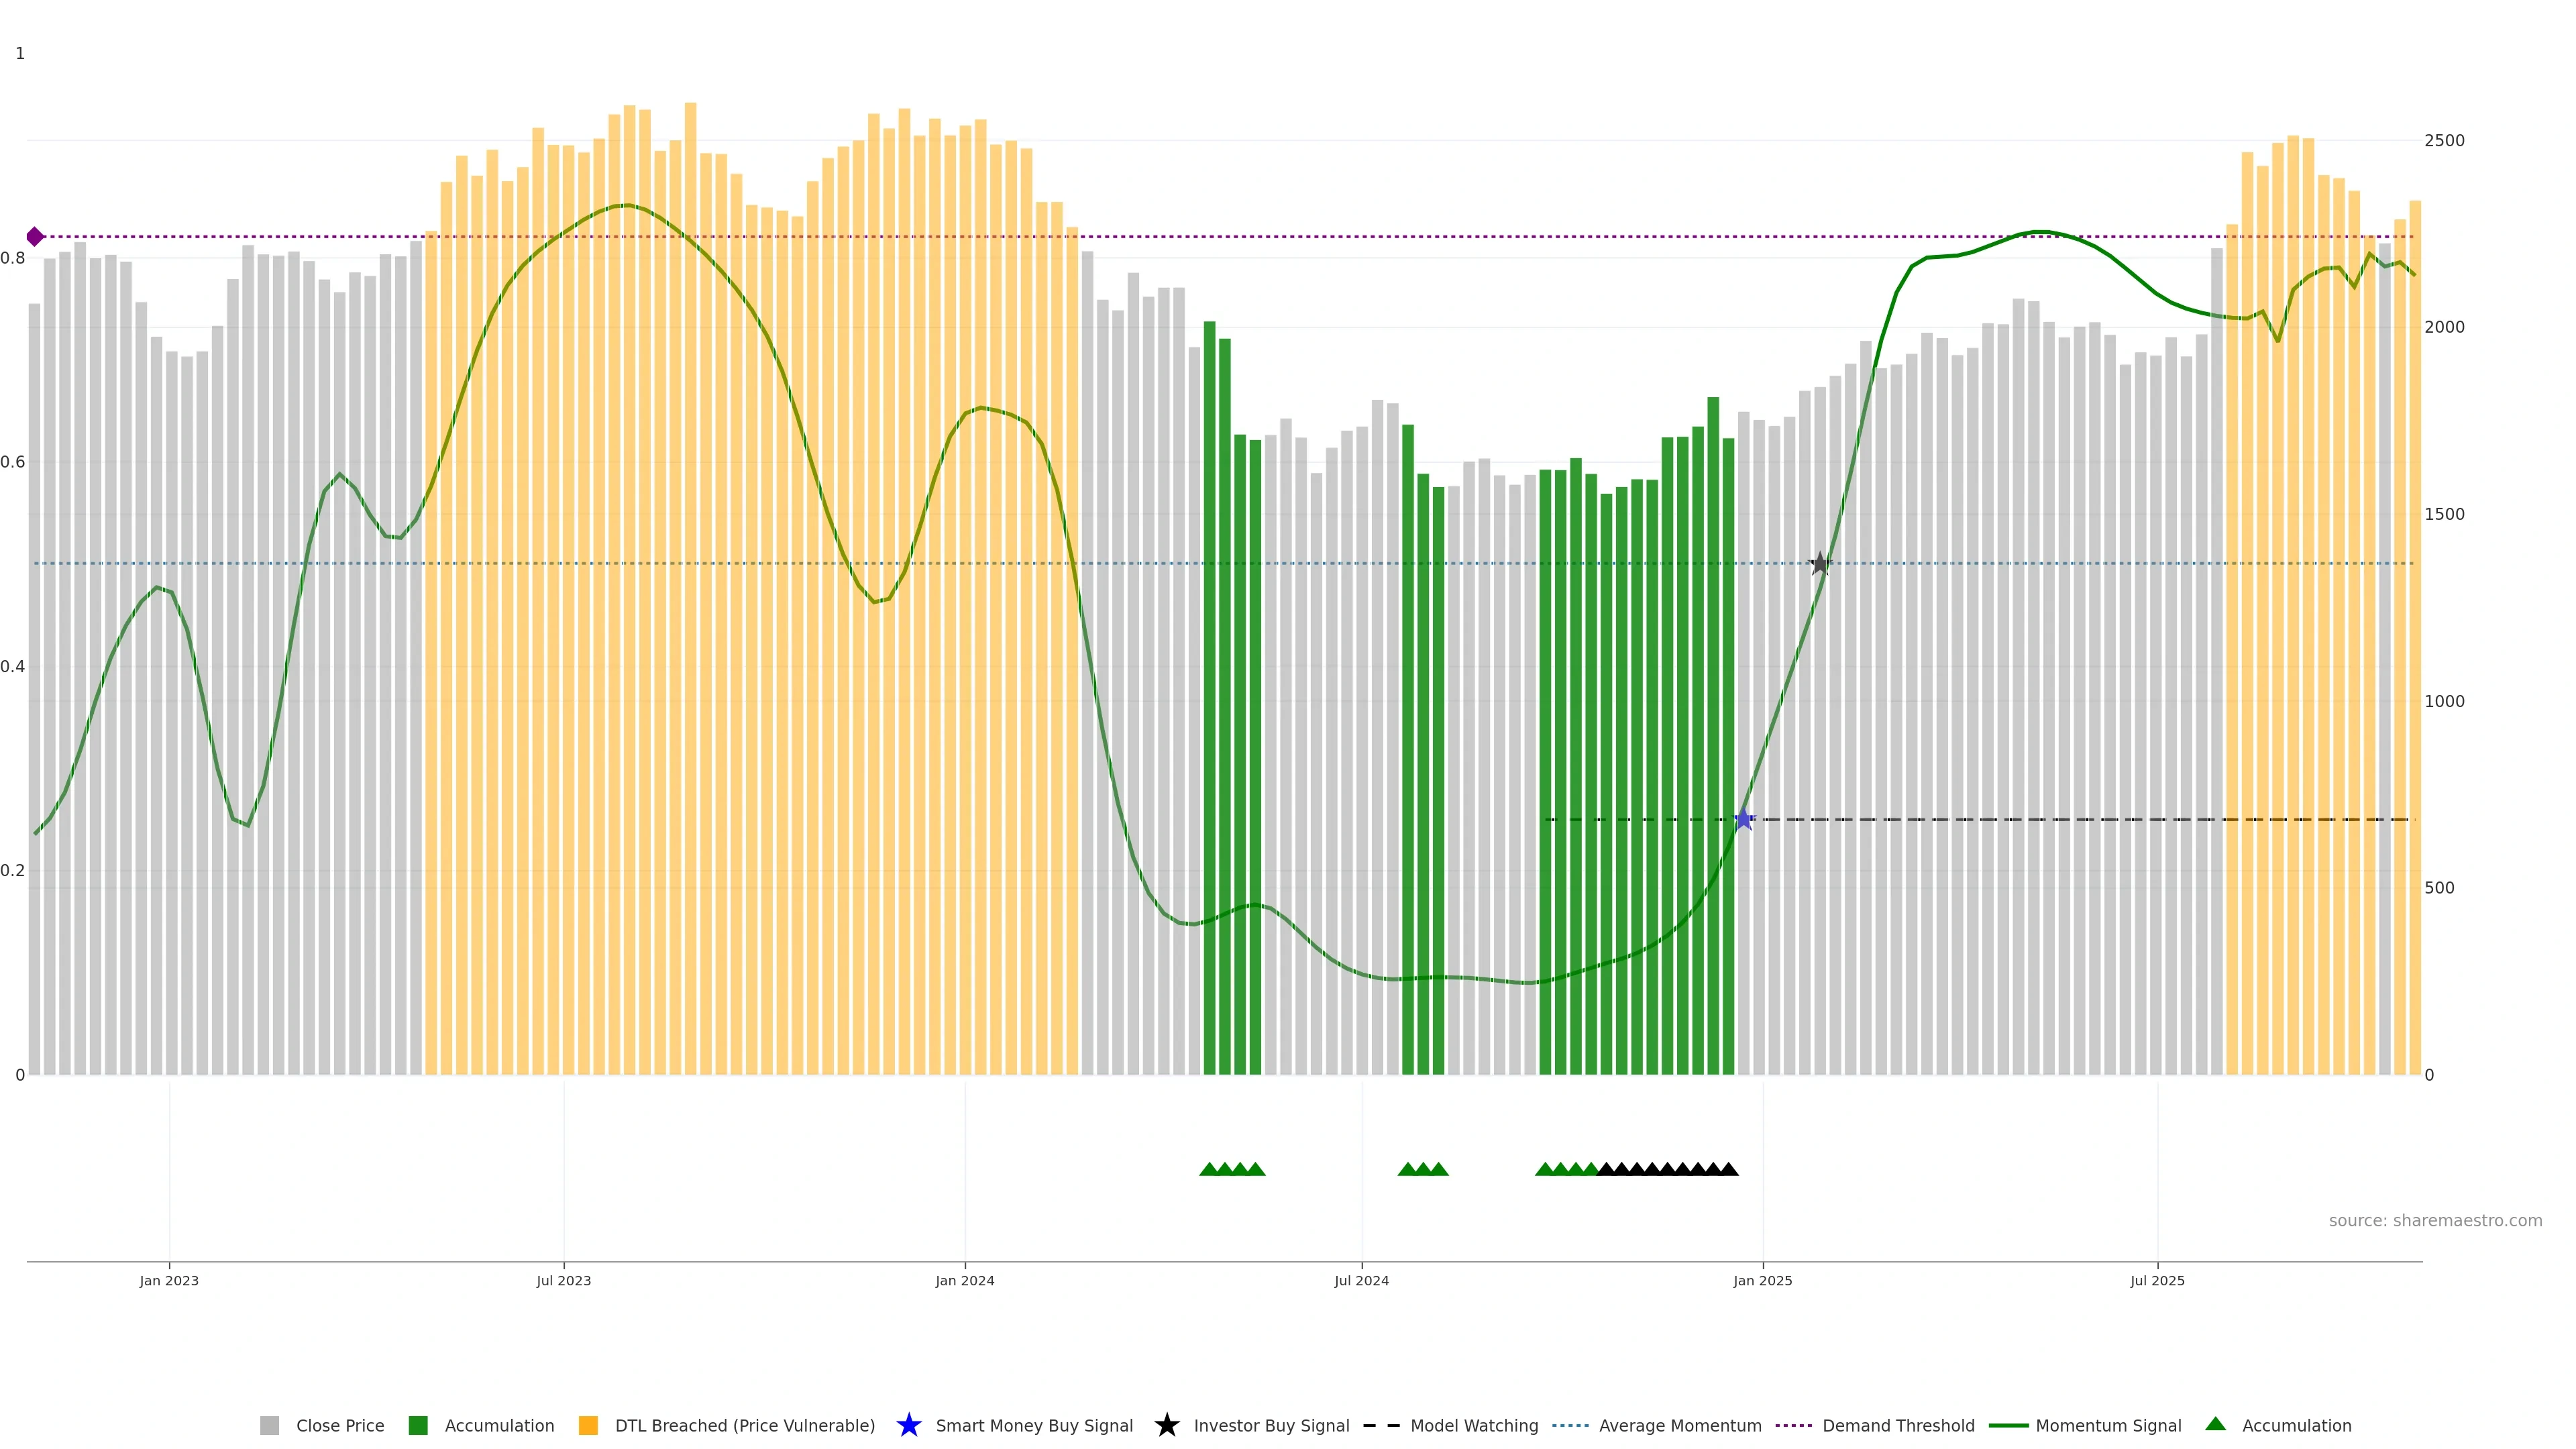This screenshot has width=2576, height=1449.
Task: Click the green Accumulation square swatch in legend
Action: (418, 1426)
